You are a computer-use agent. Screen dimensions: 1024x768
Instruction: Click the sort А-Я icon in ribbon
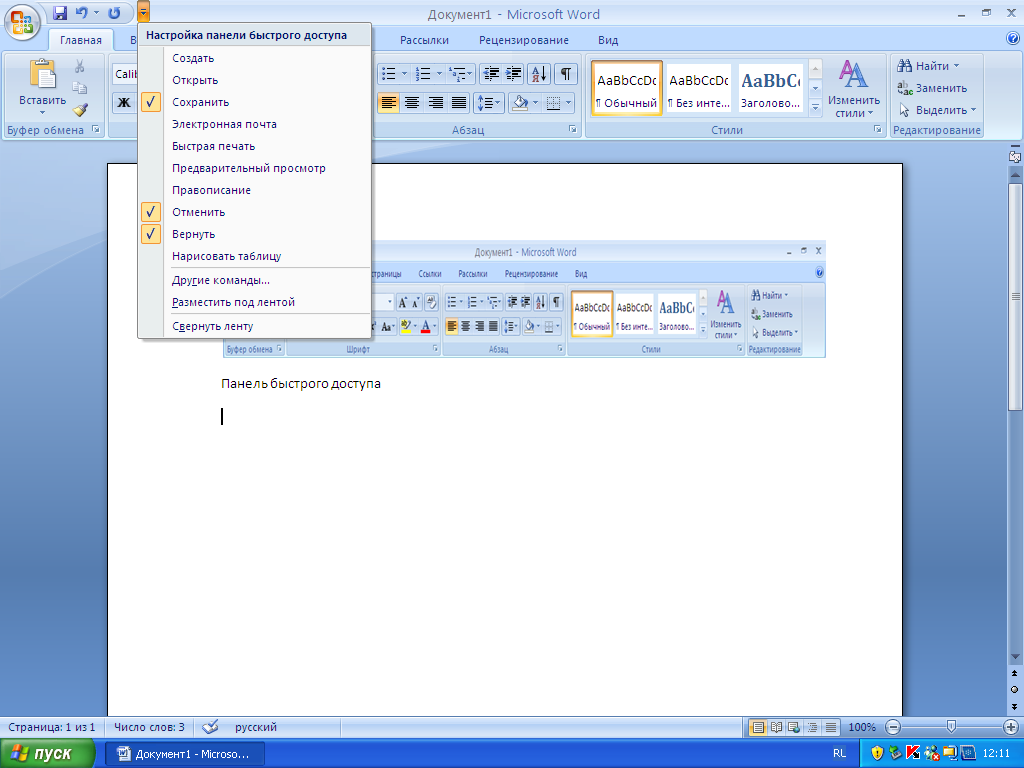click(x=539, y=74)
